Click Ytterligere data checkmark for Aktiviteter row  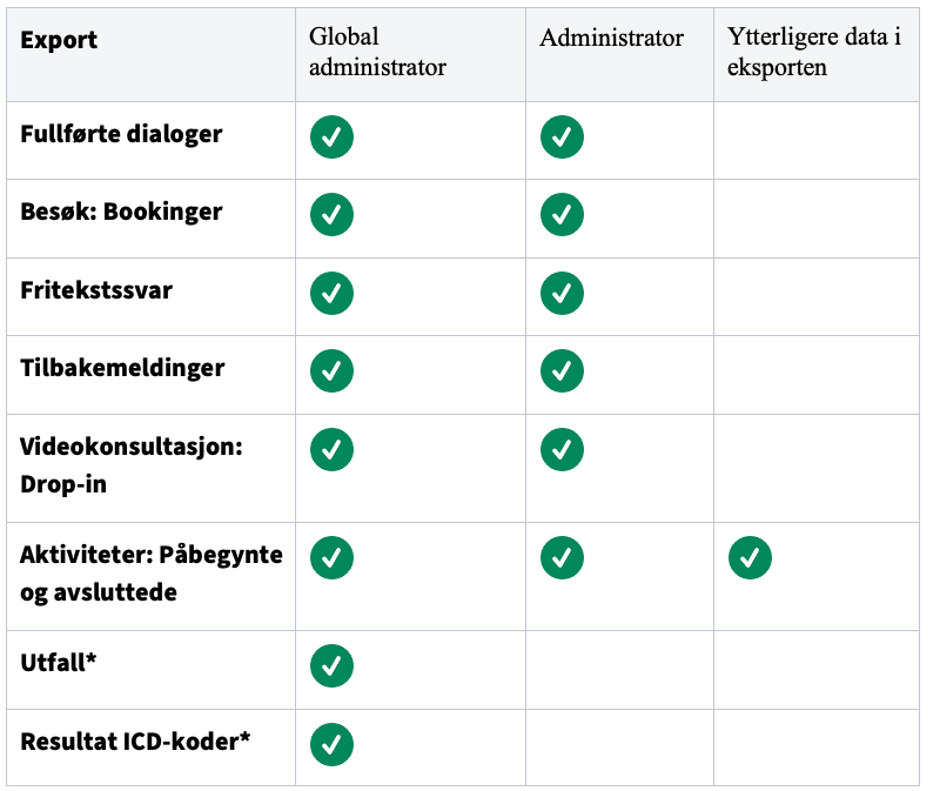point(750,558)
